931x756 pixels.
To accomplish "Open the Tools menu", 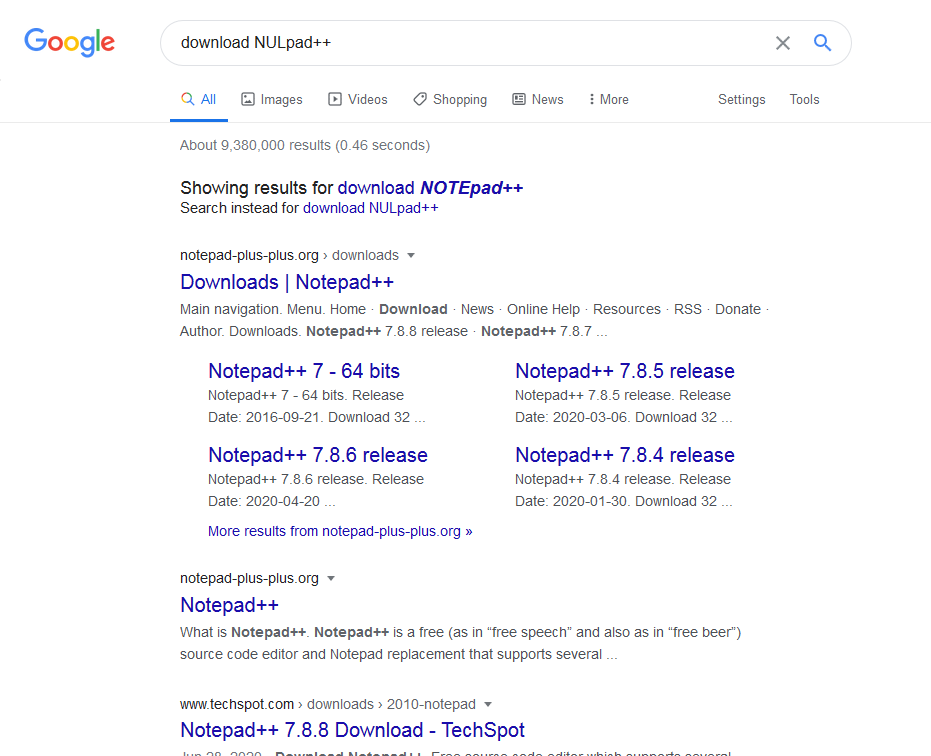I will tap(804, 99).
